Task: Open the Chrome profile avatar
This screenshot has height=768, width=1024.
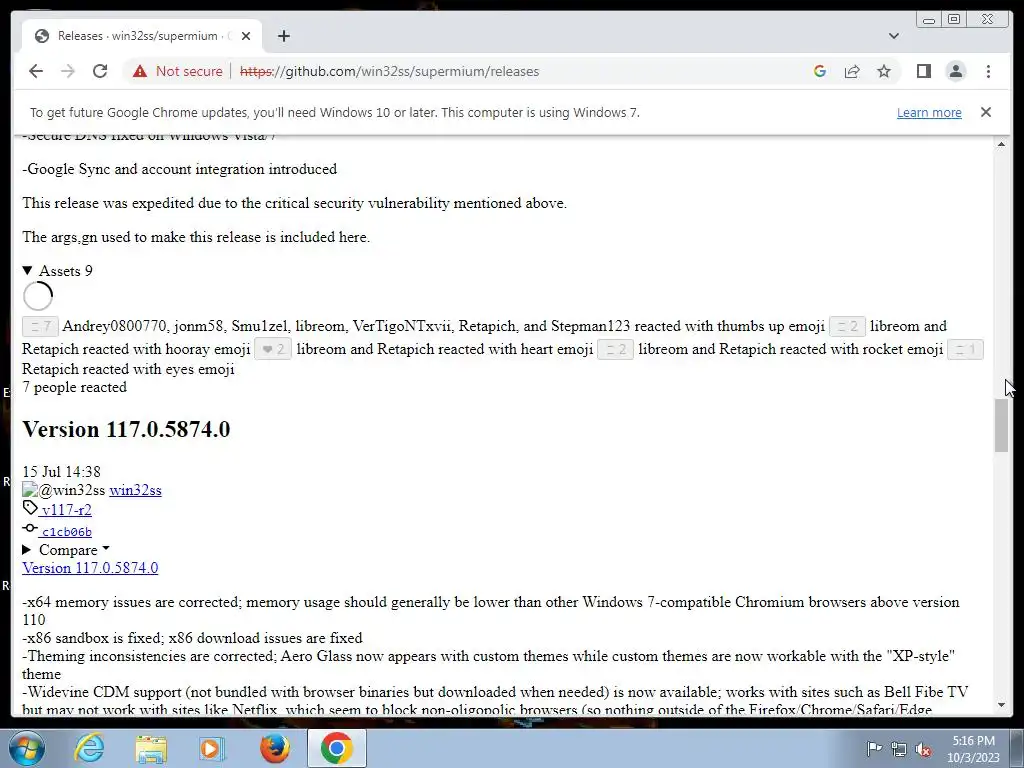Action: click(x=955, y=71)
